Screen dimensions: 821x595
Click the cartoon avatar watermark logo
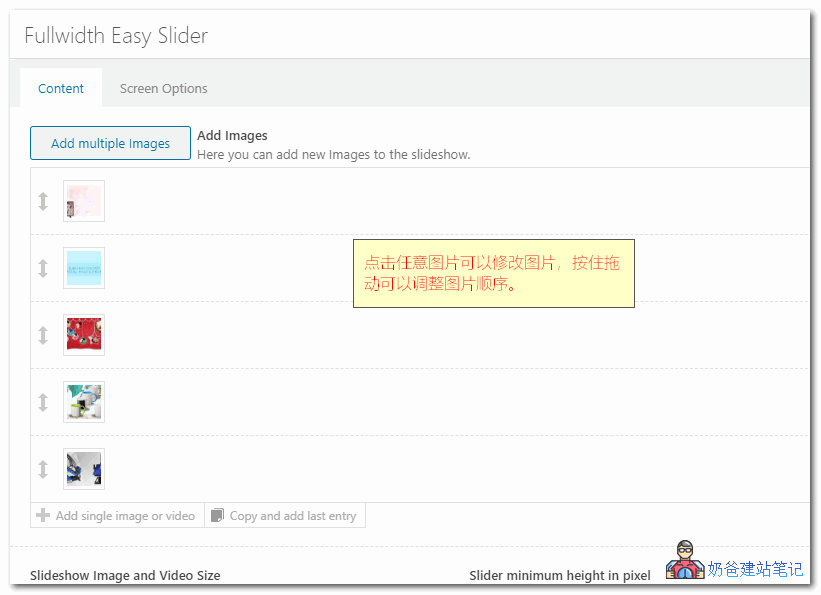(x=685, y=562)
